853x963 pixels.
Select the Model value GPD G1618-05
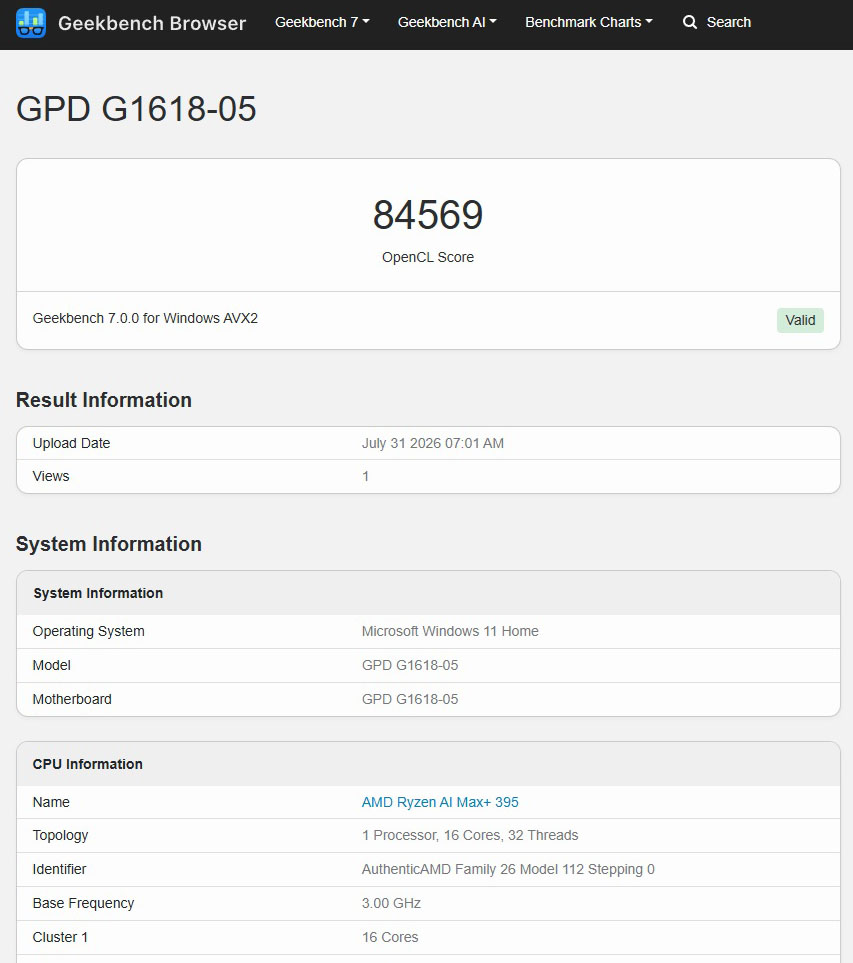410,665
